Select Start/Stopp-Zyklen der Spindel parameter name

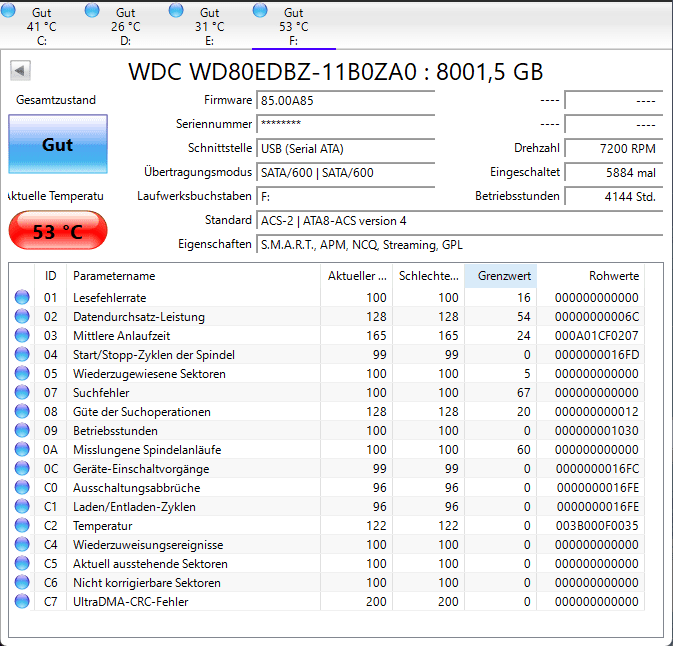(x=154, y=355)
